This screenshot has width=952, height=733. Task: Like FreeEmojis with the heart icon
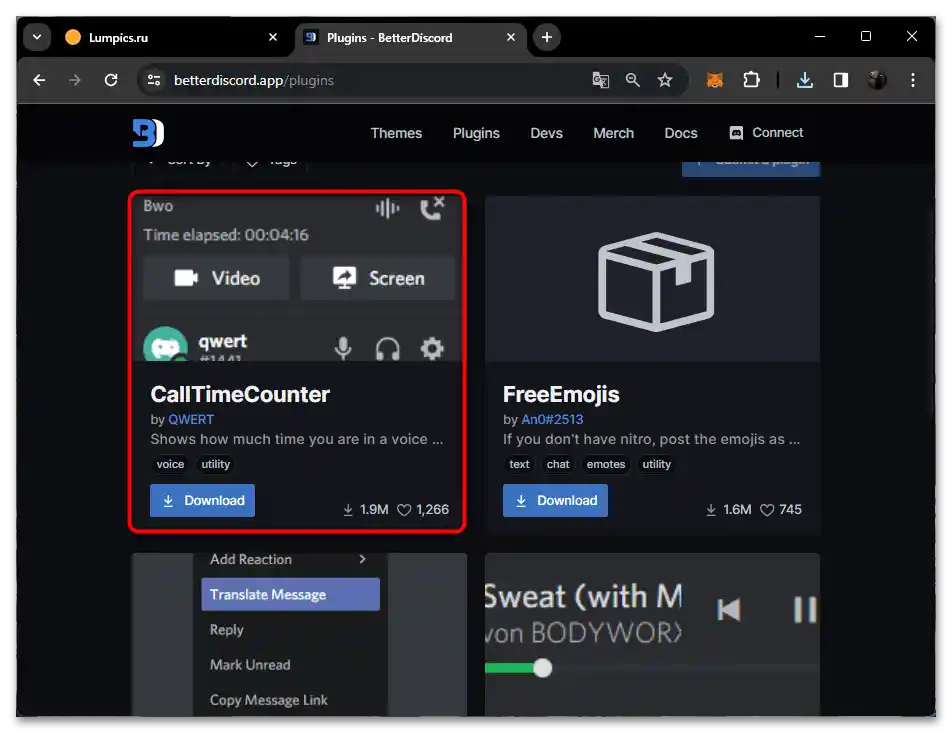767,510
